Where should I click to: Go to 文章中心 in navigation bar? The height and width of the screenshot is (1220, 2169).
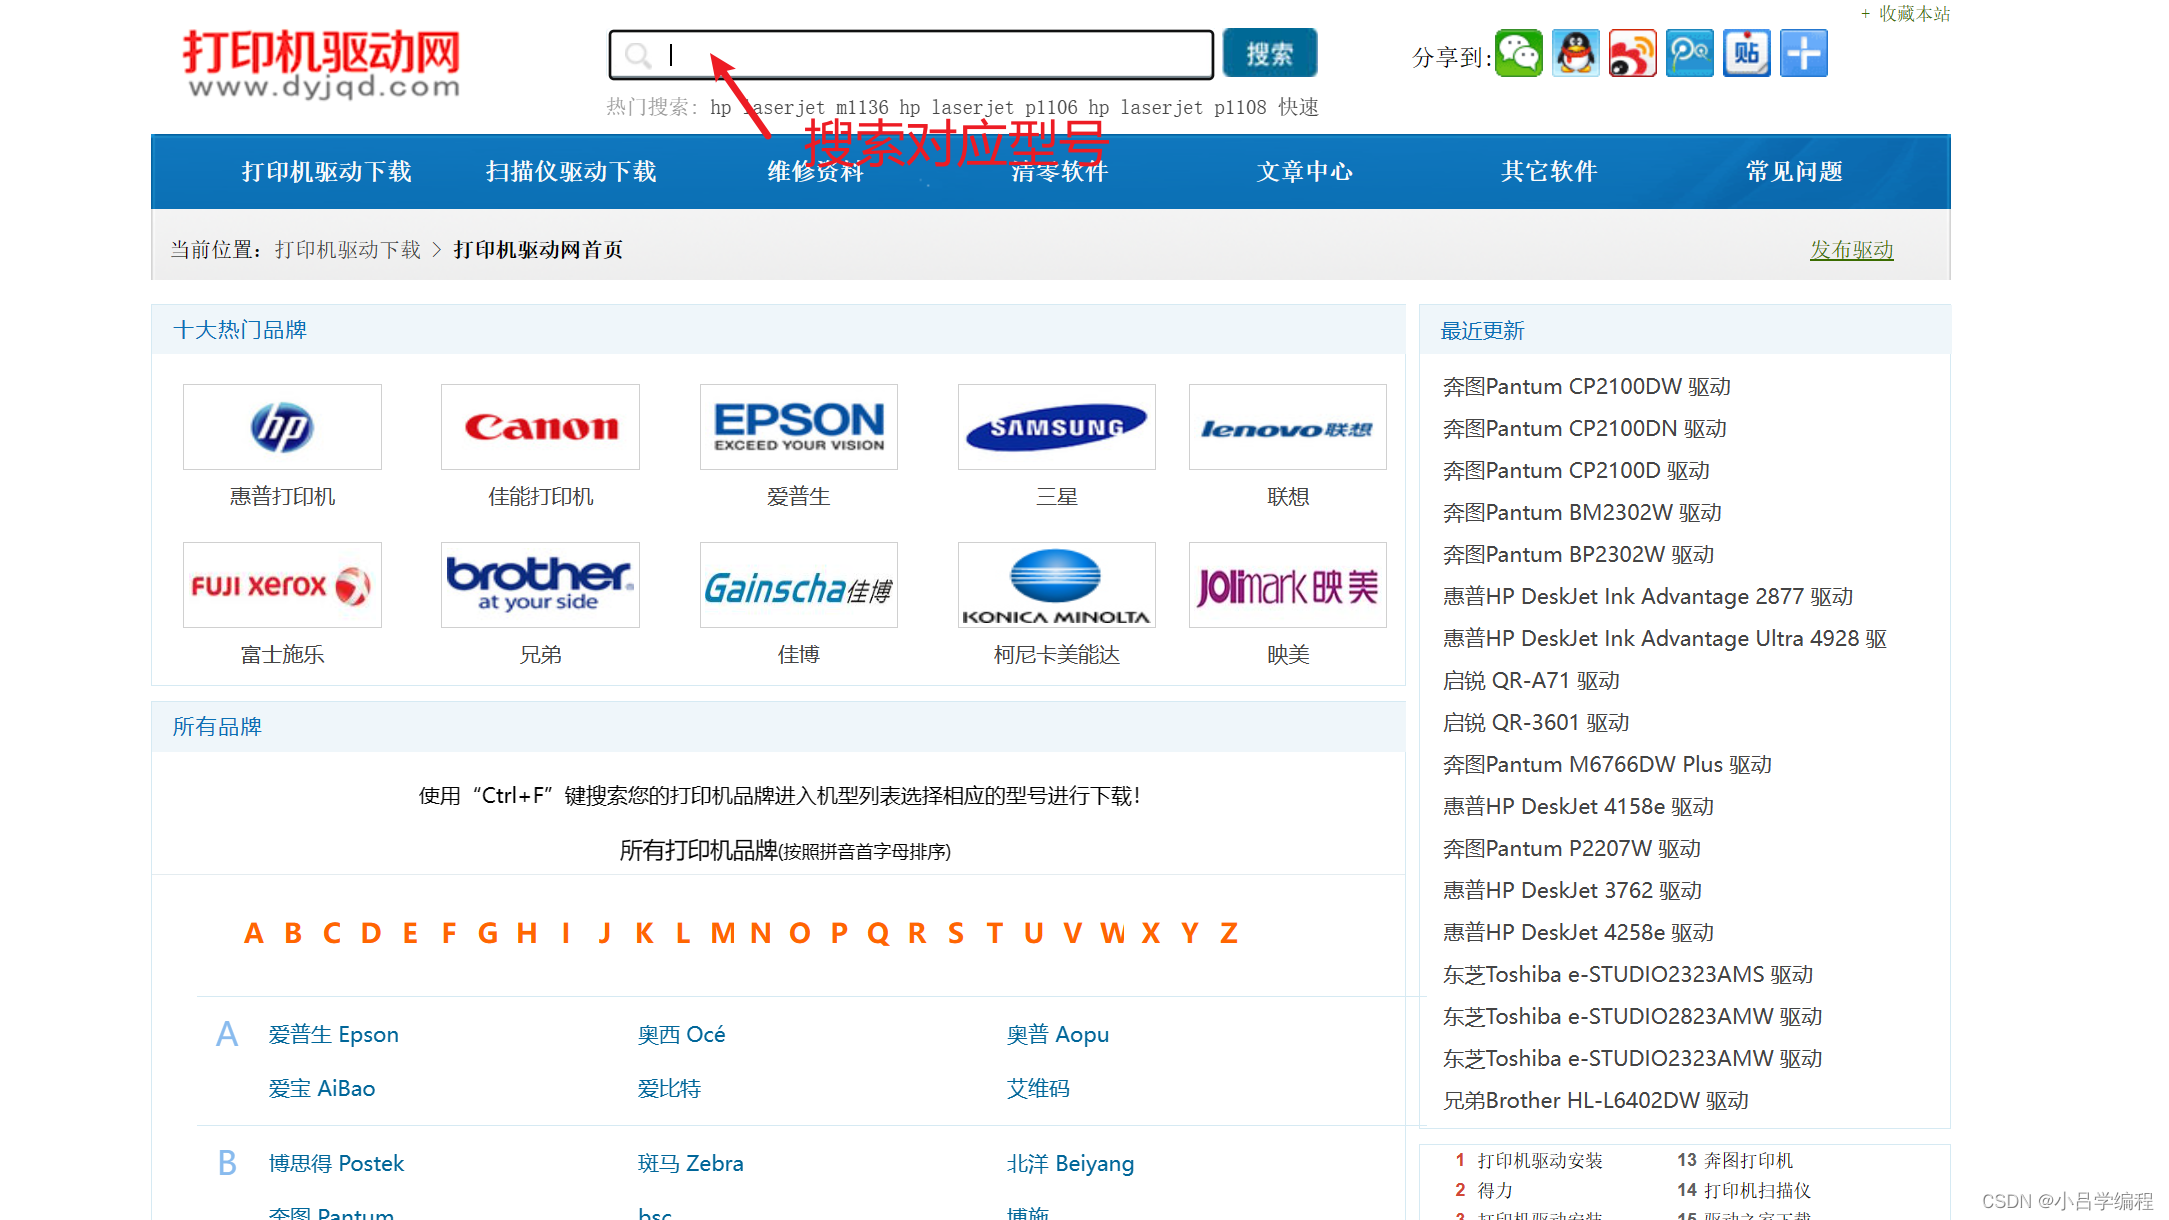1304,172
